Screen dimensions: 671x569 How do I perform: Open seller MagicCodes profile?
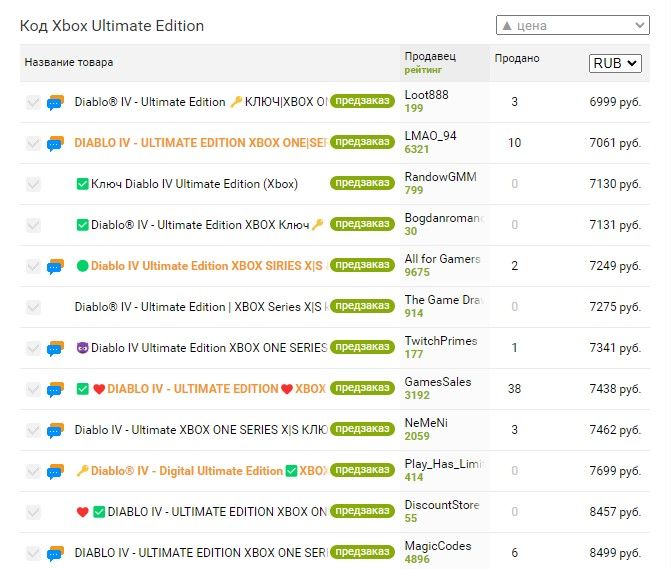tap(438, 546)
